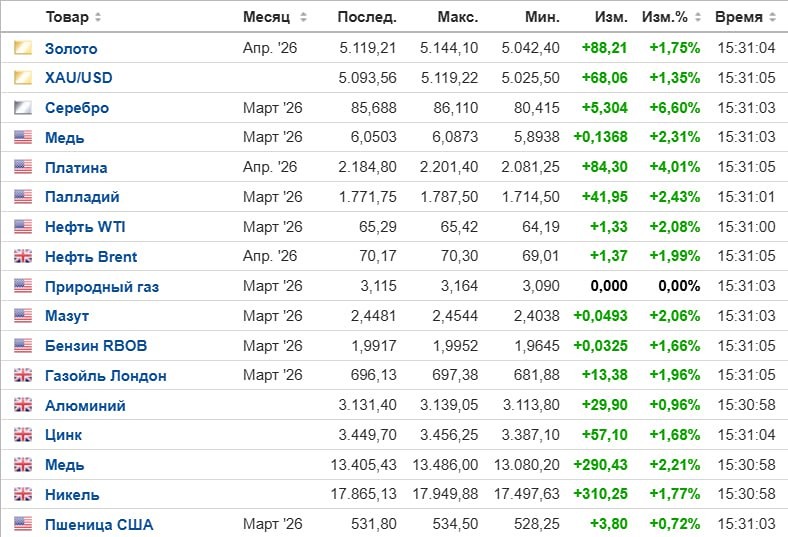Click the US flag beside Платина
The image size is (788, 537).
click(23, 167)
